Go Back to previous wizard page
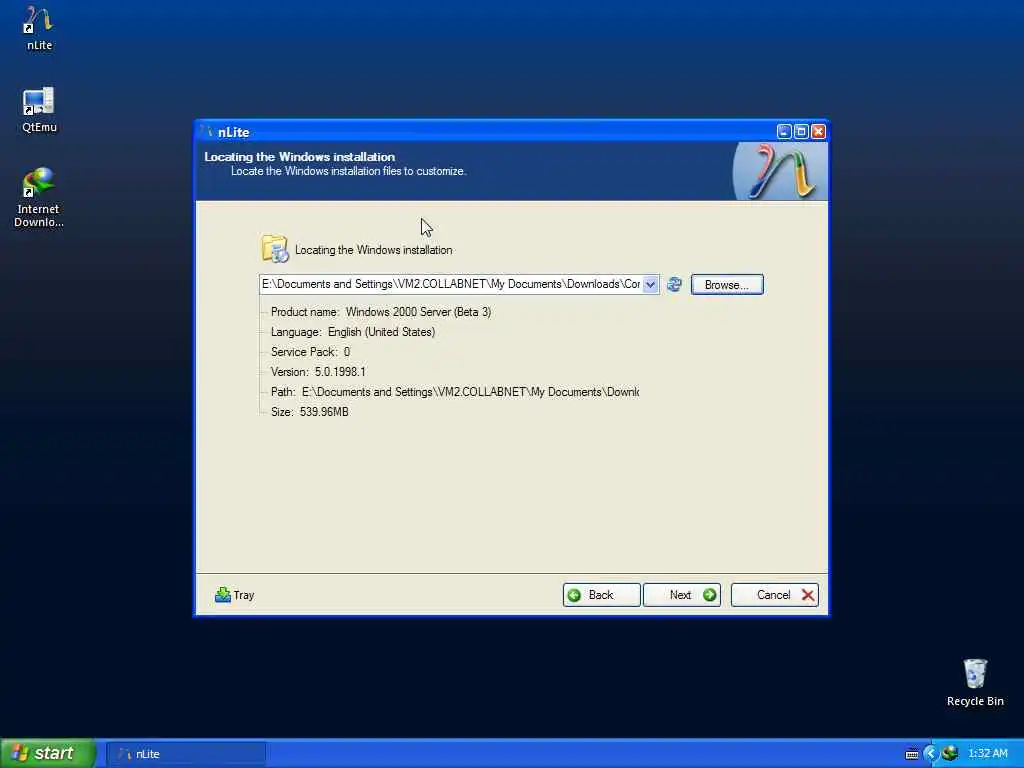The height and width of the screenshot is (768, 1024). point(601,595)
